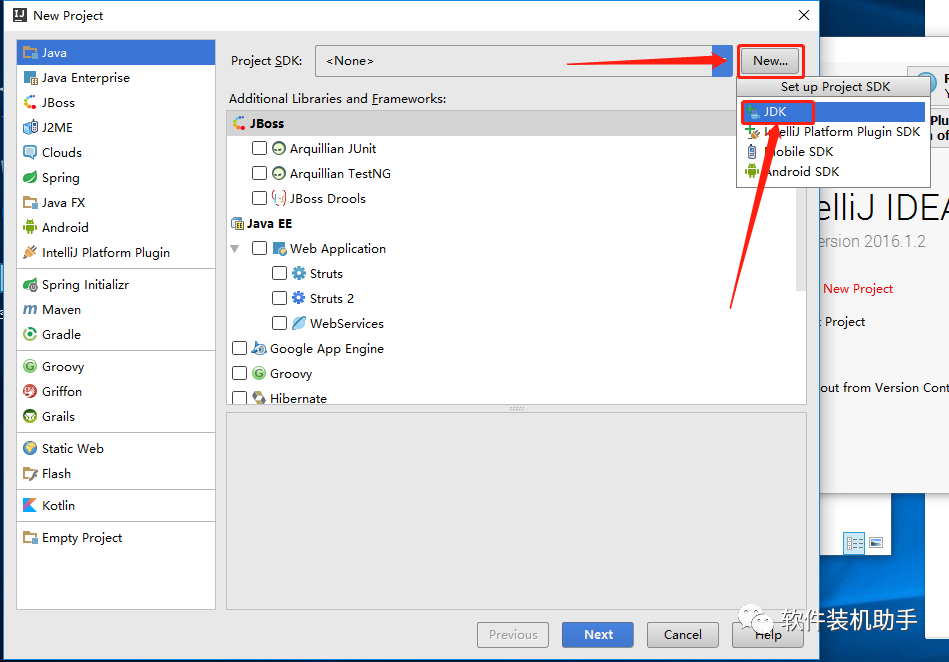Choose JDK from Set up Project SDK menu
Image resolution: width=949 pixels, height=662 pixels.
click(833, 111)
